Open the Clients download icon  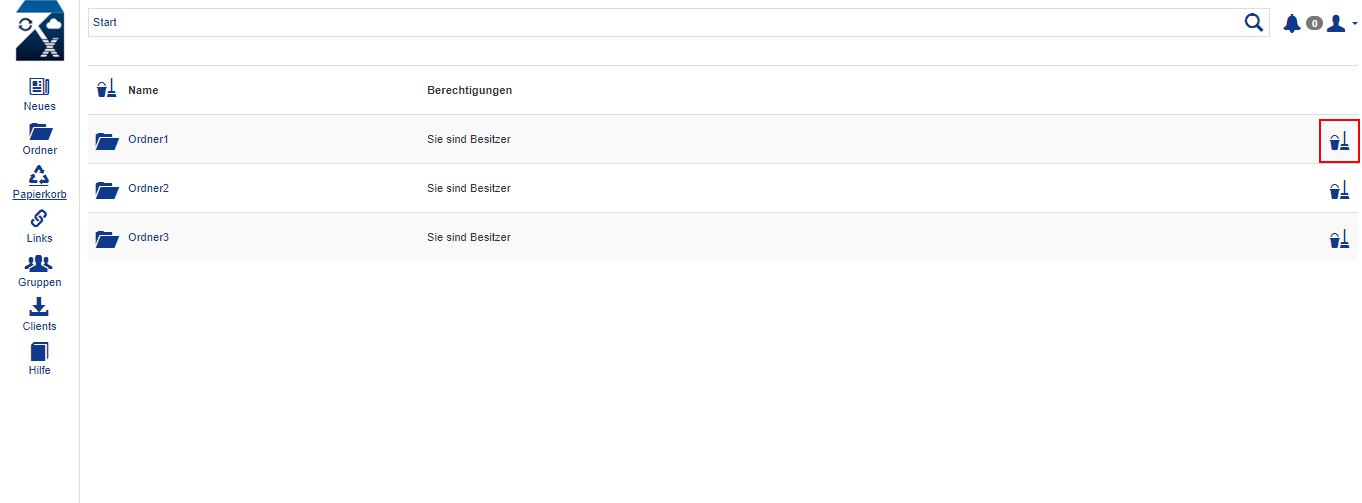(x=39, y=307)
